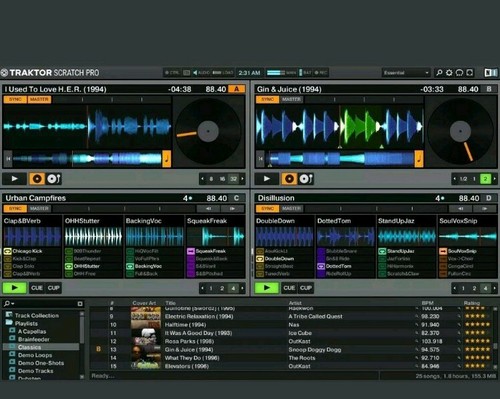Image resolution: width=500 pixels, height=399 pixels.
Task: Jump to track start on deck B
Action: [261, 159]
